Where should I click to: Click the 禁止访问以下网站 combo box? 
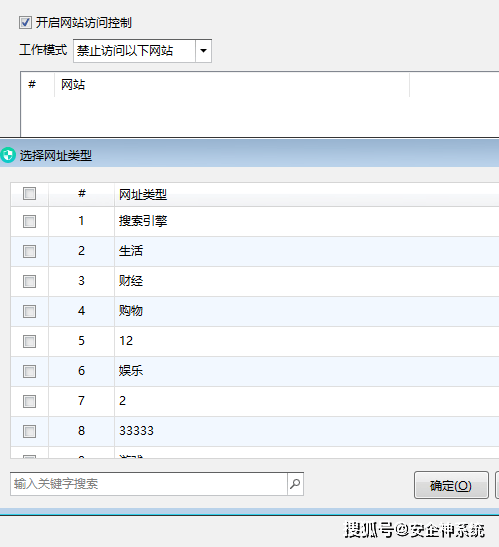tap(142, 51)
